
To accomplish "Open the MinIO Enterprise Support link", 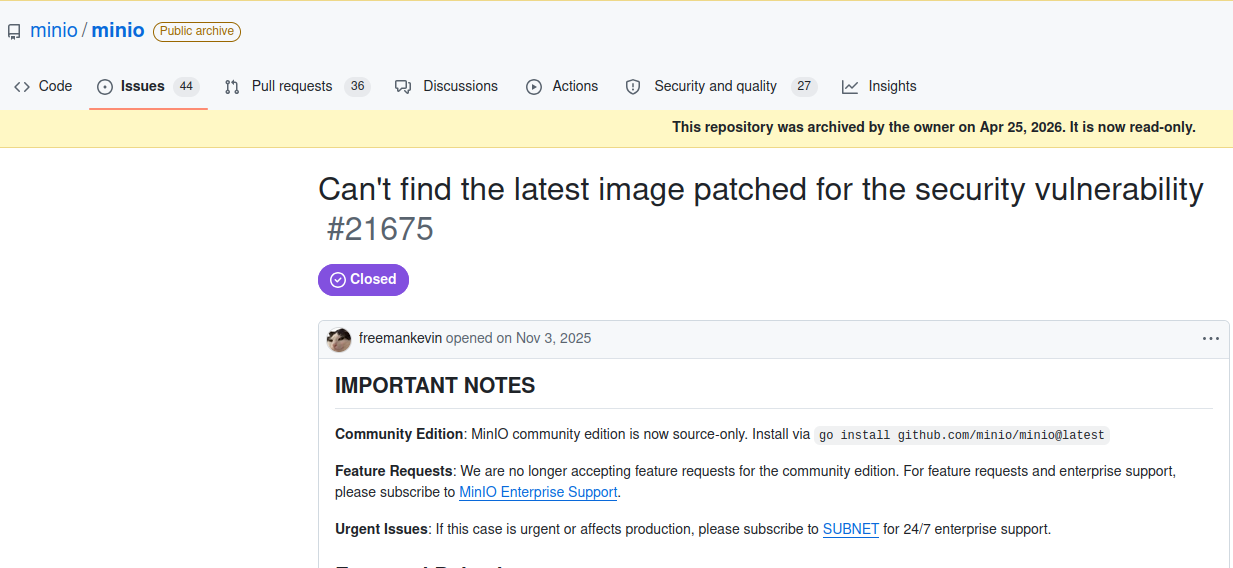I will [x=538, y=492].
